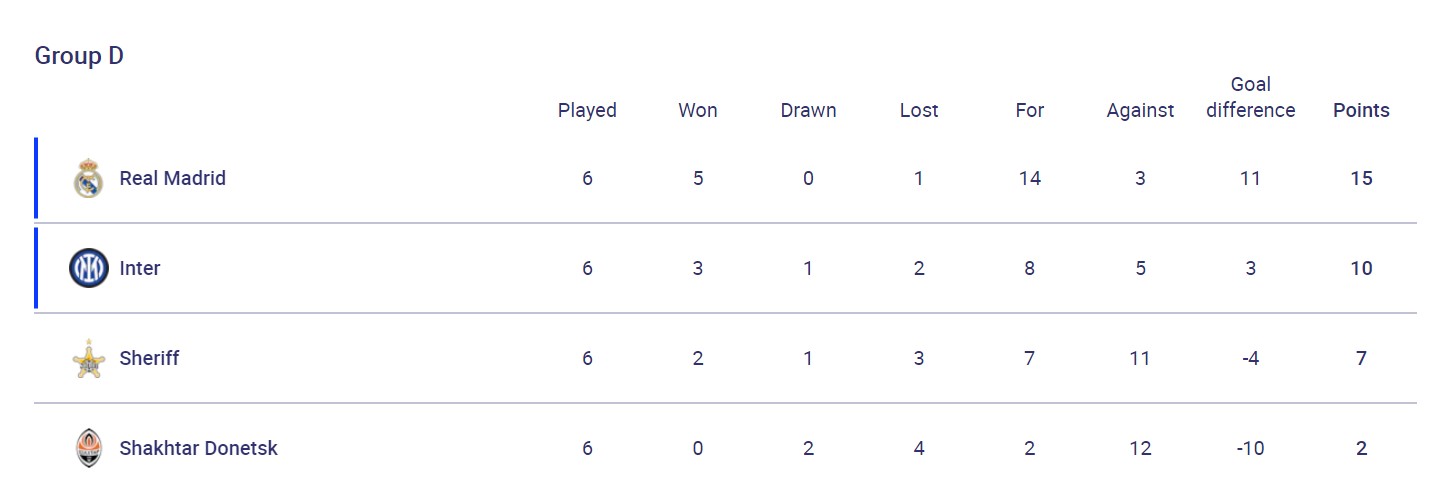The width and height of the screenshot is (1447, 502).
Task: Click the Against column header
Action: coord(1140,110)
